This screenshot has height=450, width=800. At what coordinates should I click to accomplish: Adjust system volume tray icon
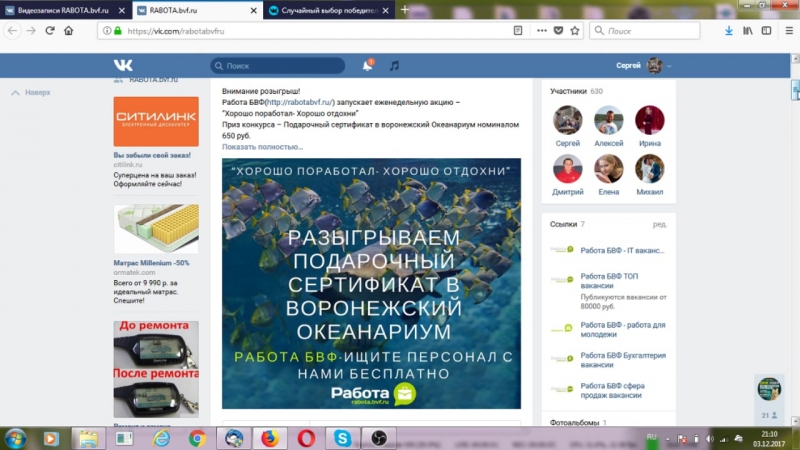point(710,439)
